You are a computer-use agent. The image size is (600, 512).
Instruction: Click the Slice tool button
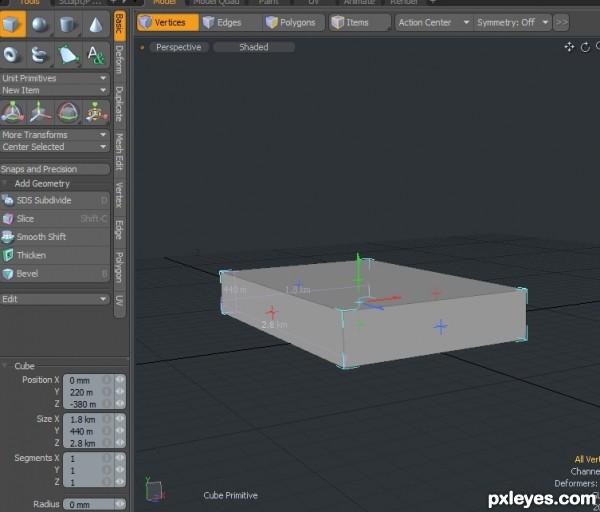(55, 218)
